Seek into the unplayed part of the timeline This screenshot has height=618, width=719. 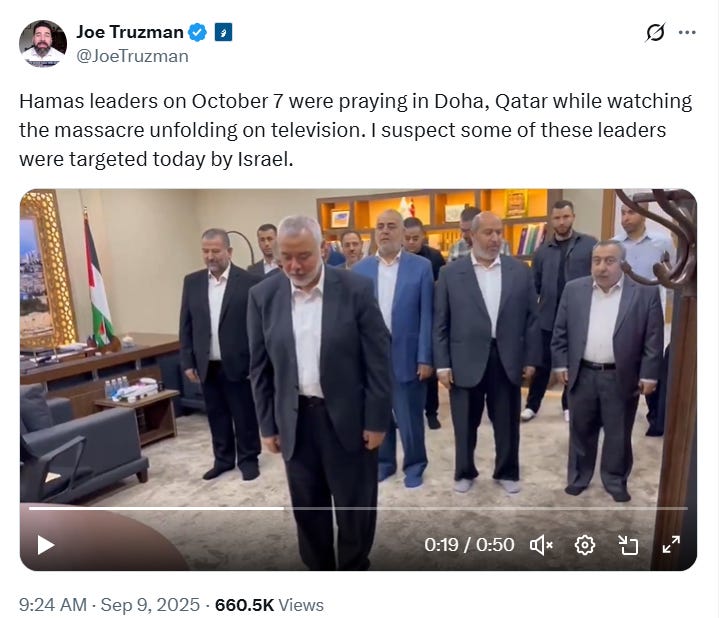point(486,508)
